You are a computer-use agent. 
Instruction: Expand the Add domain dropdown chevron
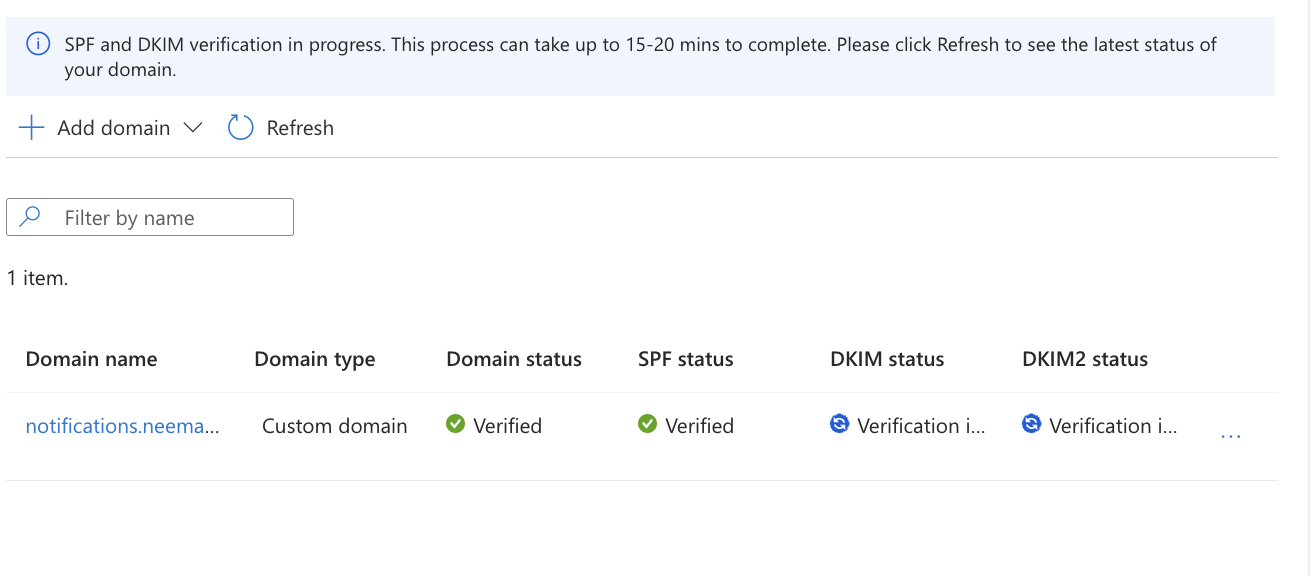point(193,128)
